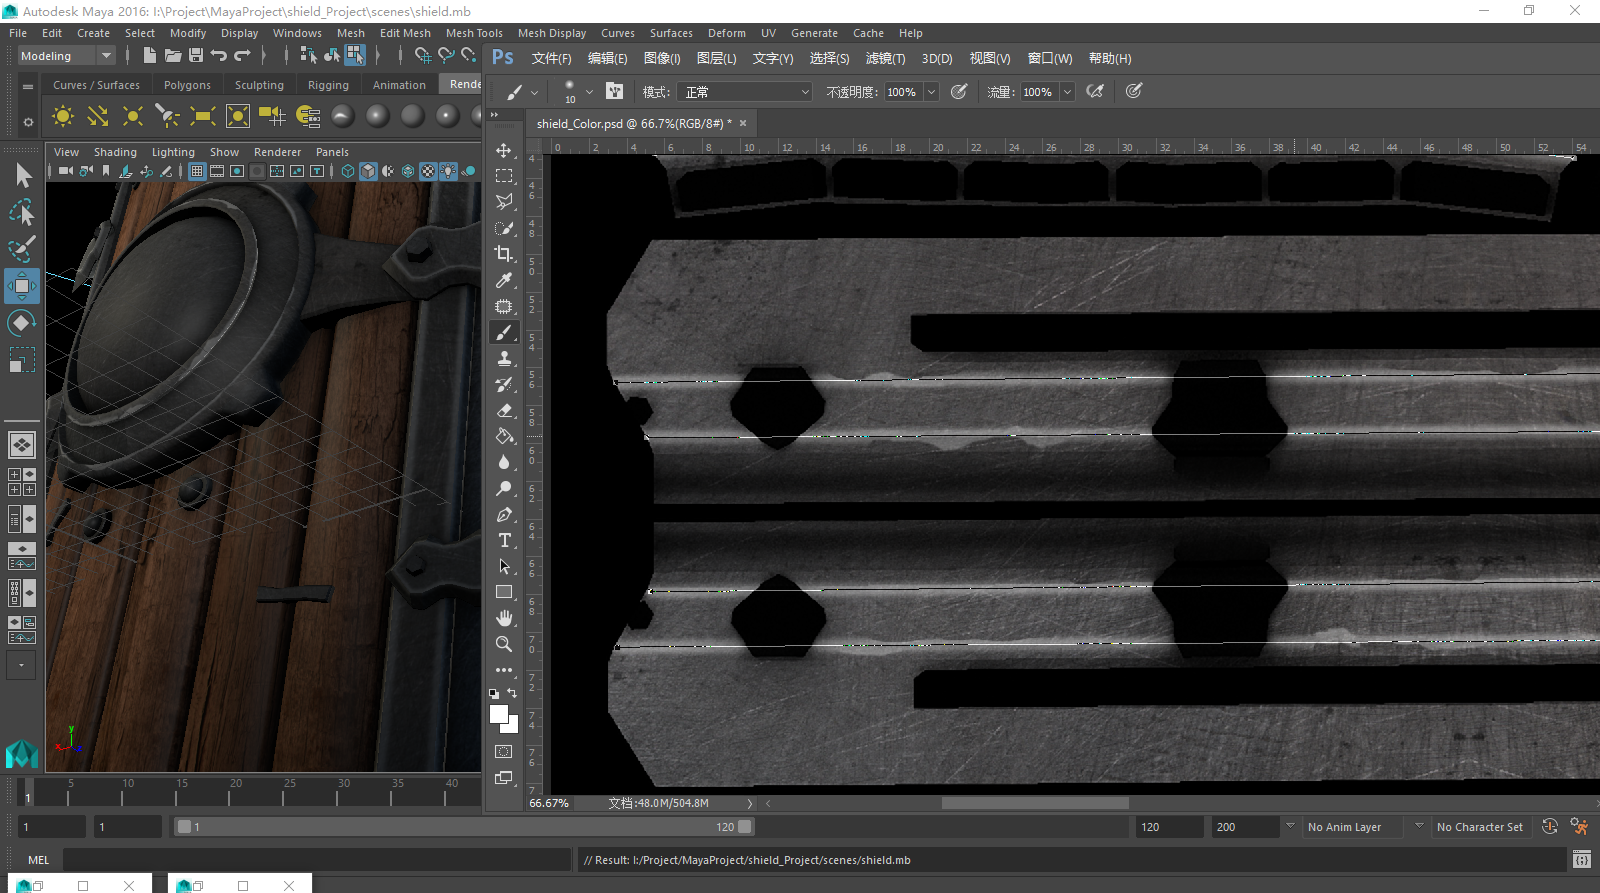Activate the Photoshop Hand tool
The width and height of the screenshot is (1600, 893).
(504, 618)
